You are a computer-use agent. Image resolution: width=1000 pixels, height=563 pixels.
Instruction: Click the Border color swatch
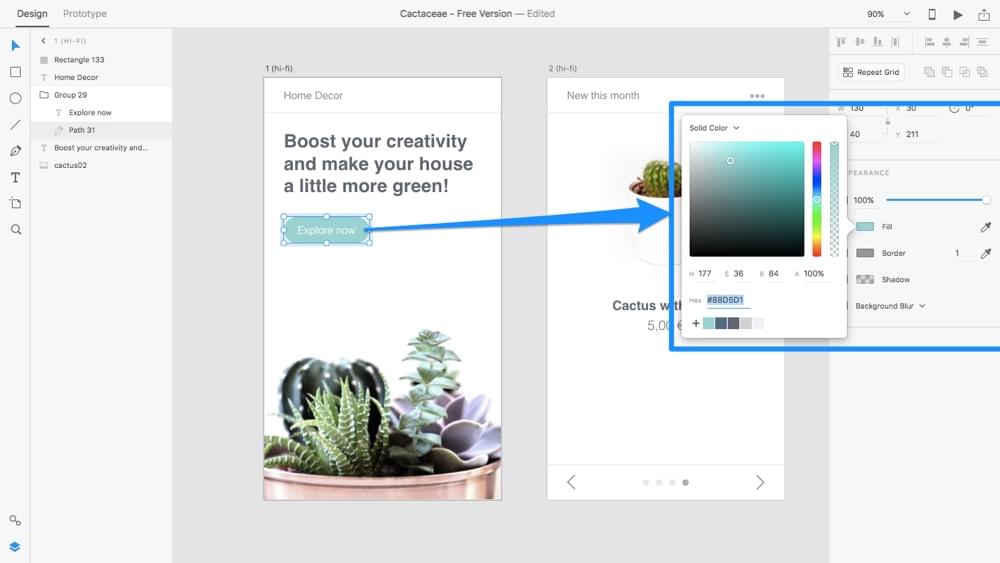[865, 253]
